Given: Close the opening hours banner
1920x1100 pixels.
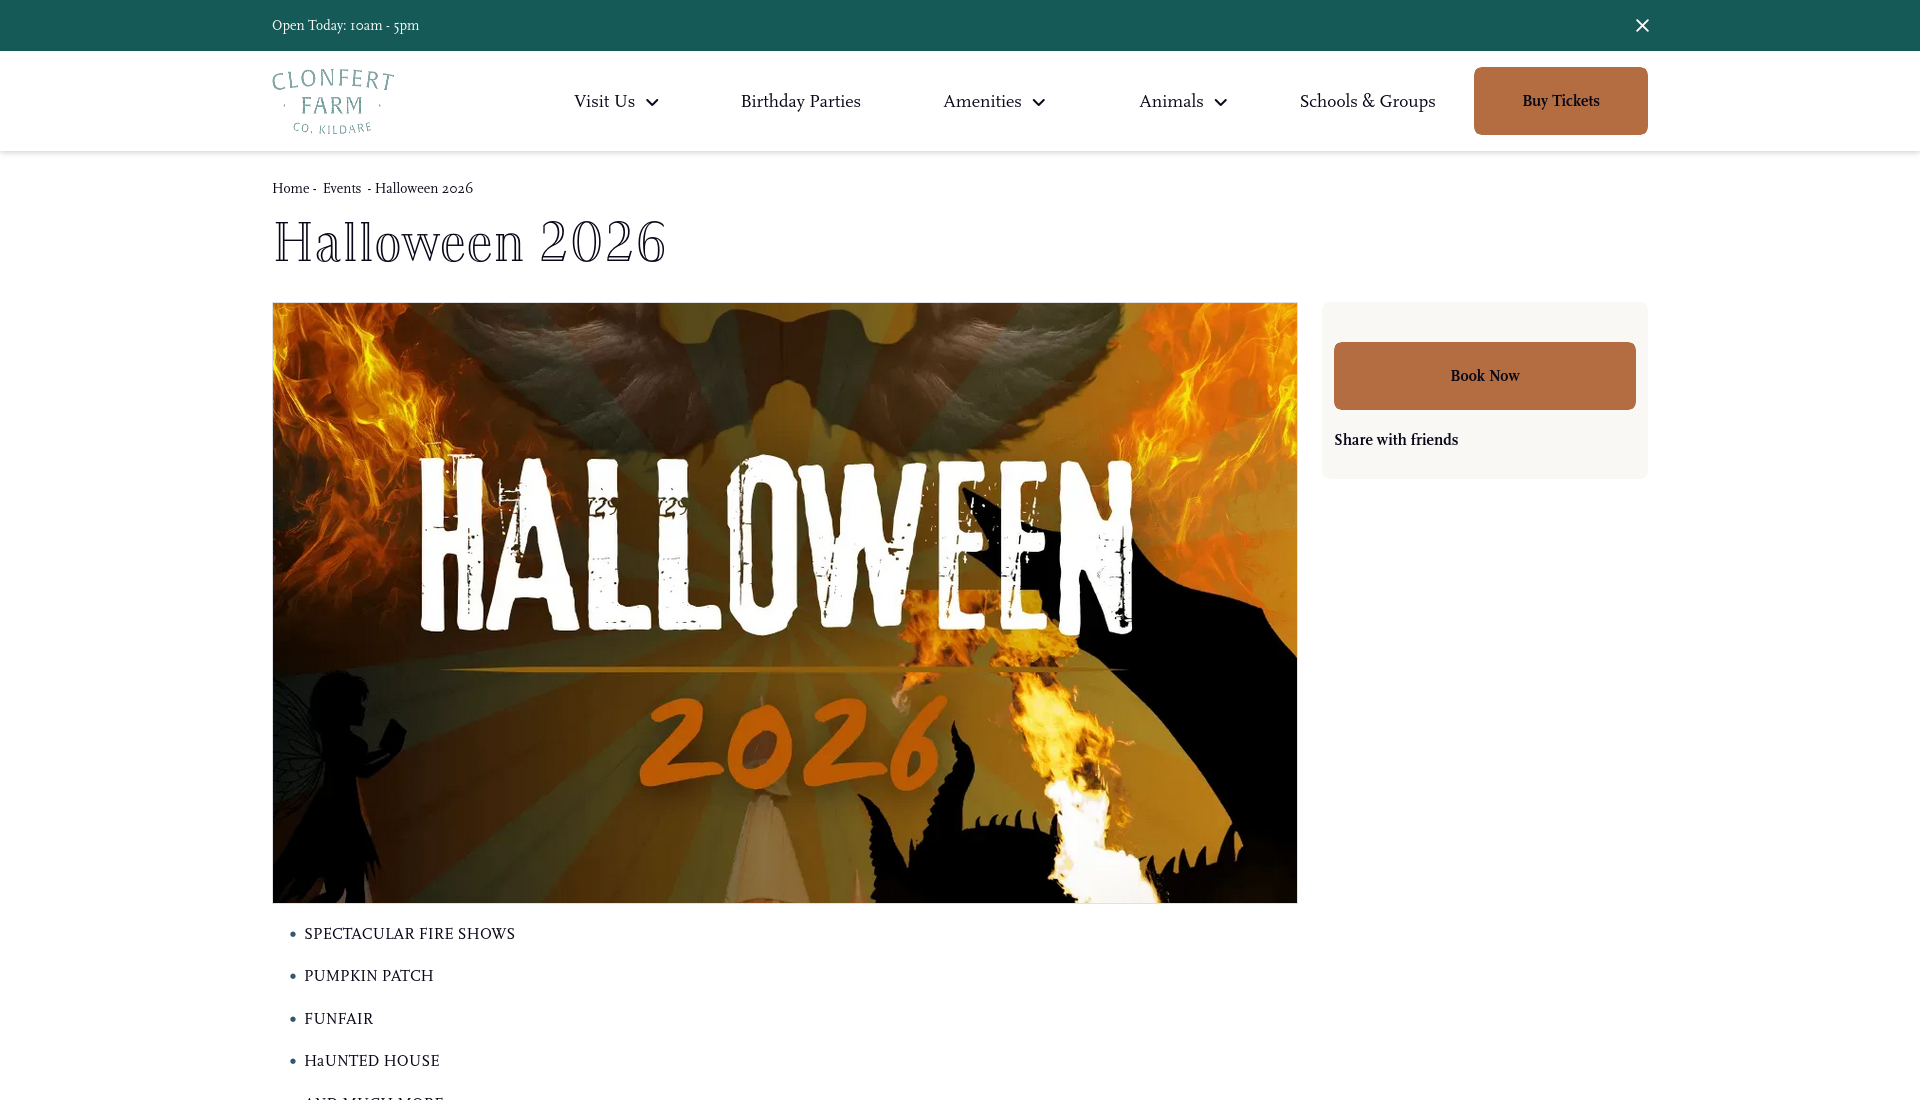Looking at the screenshot, I should pyautogui.click(x=1642, y=25).
